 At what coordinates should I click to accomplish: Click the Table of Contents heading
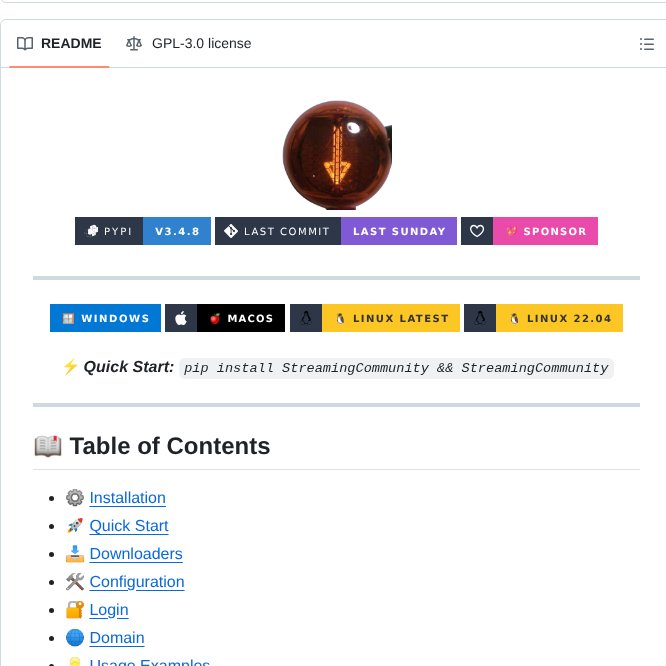(x=169, y=446)
